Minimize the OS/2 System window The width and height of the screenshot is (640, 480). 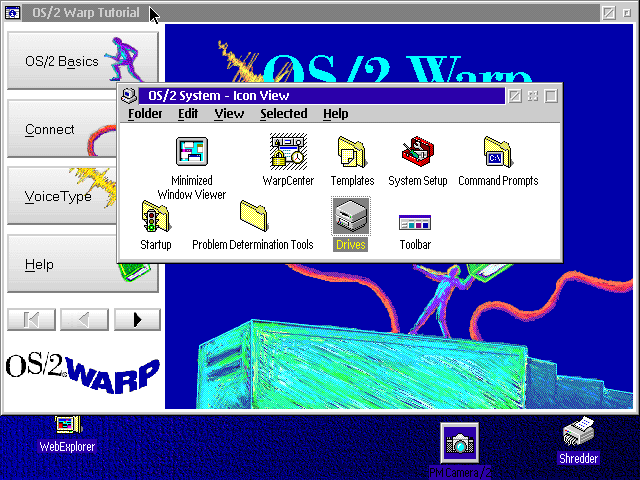(533, 96)
